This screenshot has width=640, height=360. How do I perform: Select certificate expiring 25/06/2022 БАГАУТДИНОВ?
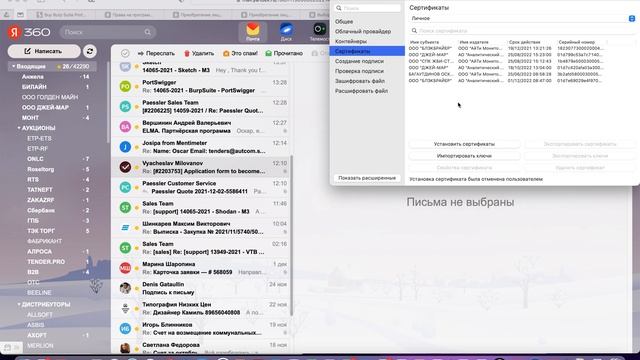(x=506, y=74)
